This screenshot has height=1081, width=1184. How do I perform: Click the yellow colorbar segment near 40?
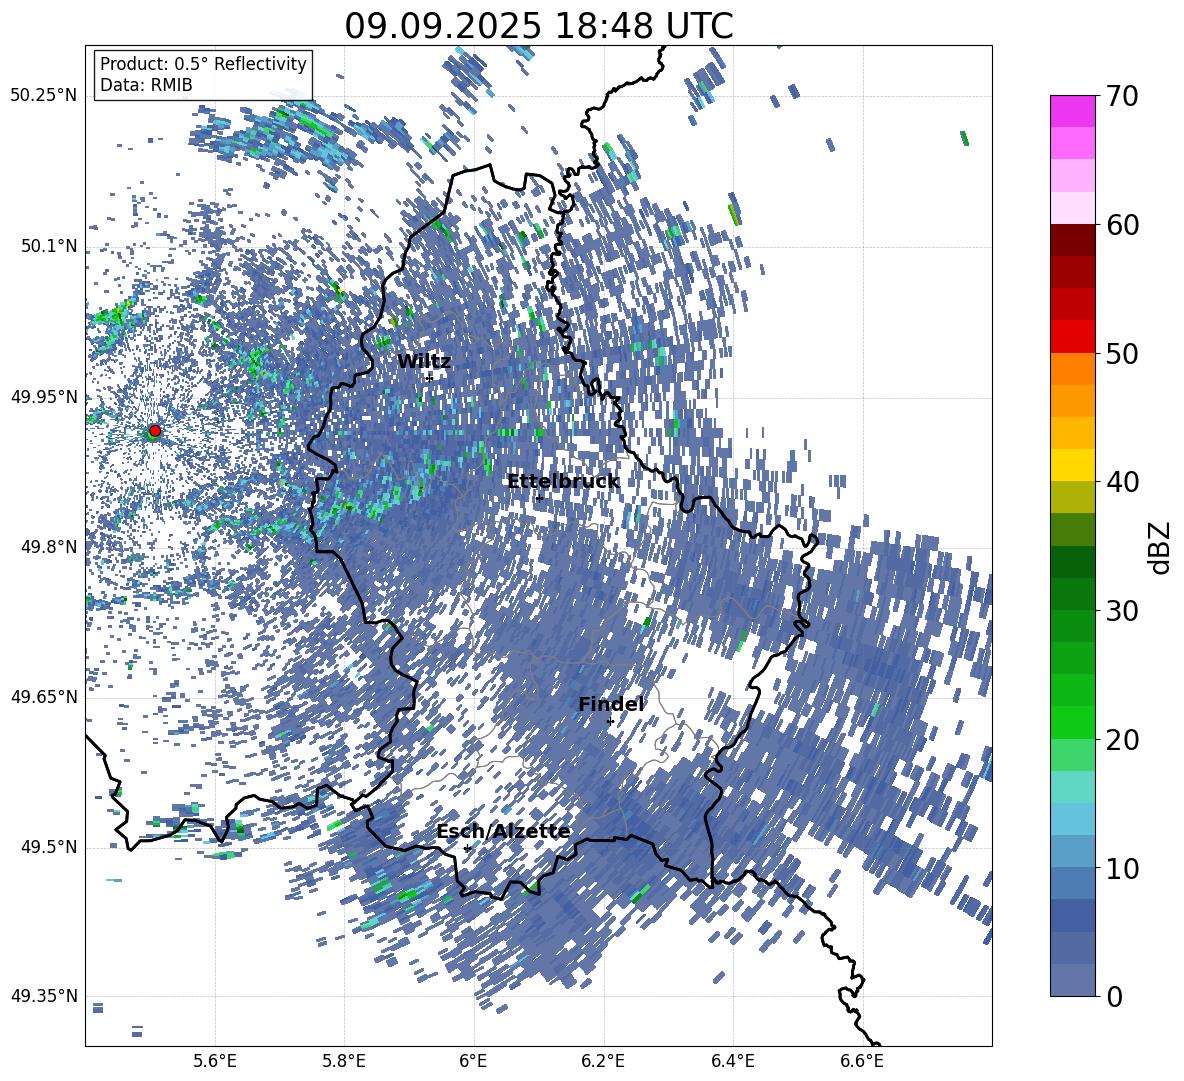1072,465
